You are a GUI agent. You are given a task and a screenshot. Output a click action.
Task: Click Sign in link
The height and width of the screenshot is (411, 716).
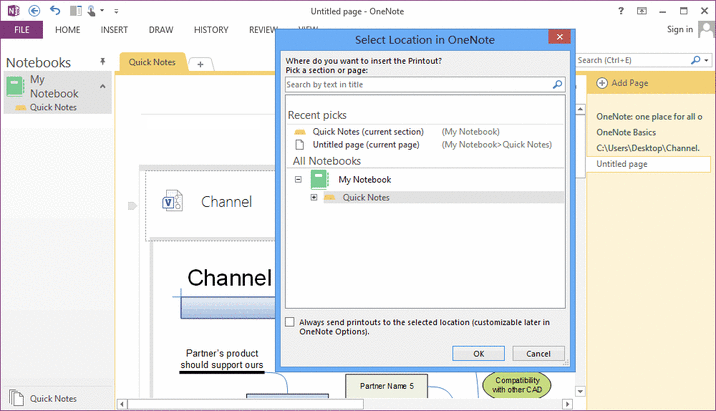pos(679,29)
